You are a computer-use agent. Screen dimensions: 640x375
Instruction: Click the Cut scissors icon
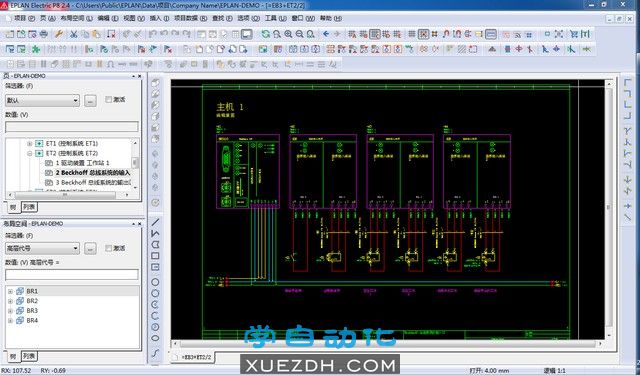coord(73,34)
